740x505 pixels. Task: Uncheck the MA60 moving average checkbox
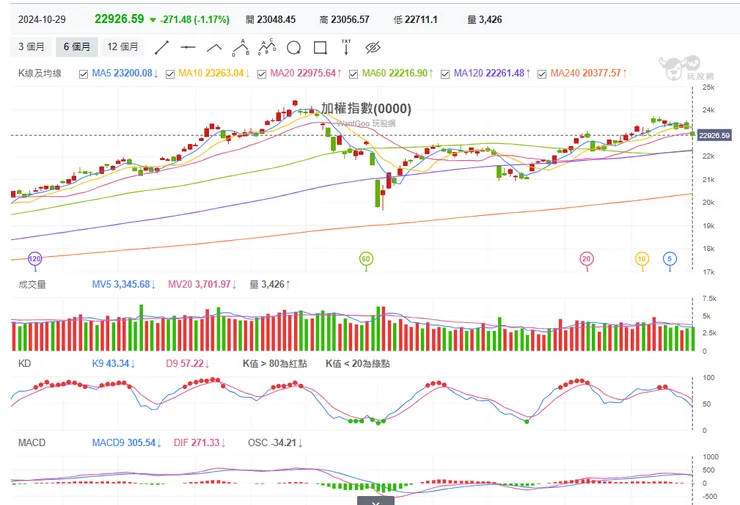[x=353, y=74]
